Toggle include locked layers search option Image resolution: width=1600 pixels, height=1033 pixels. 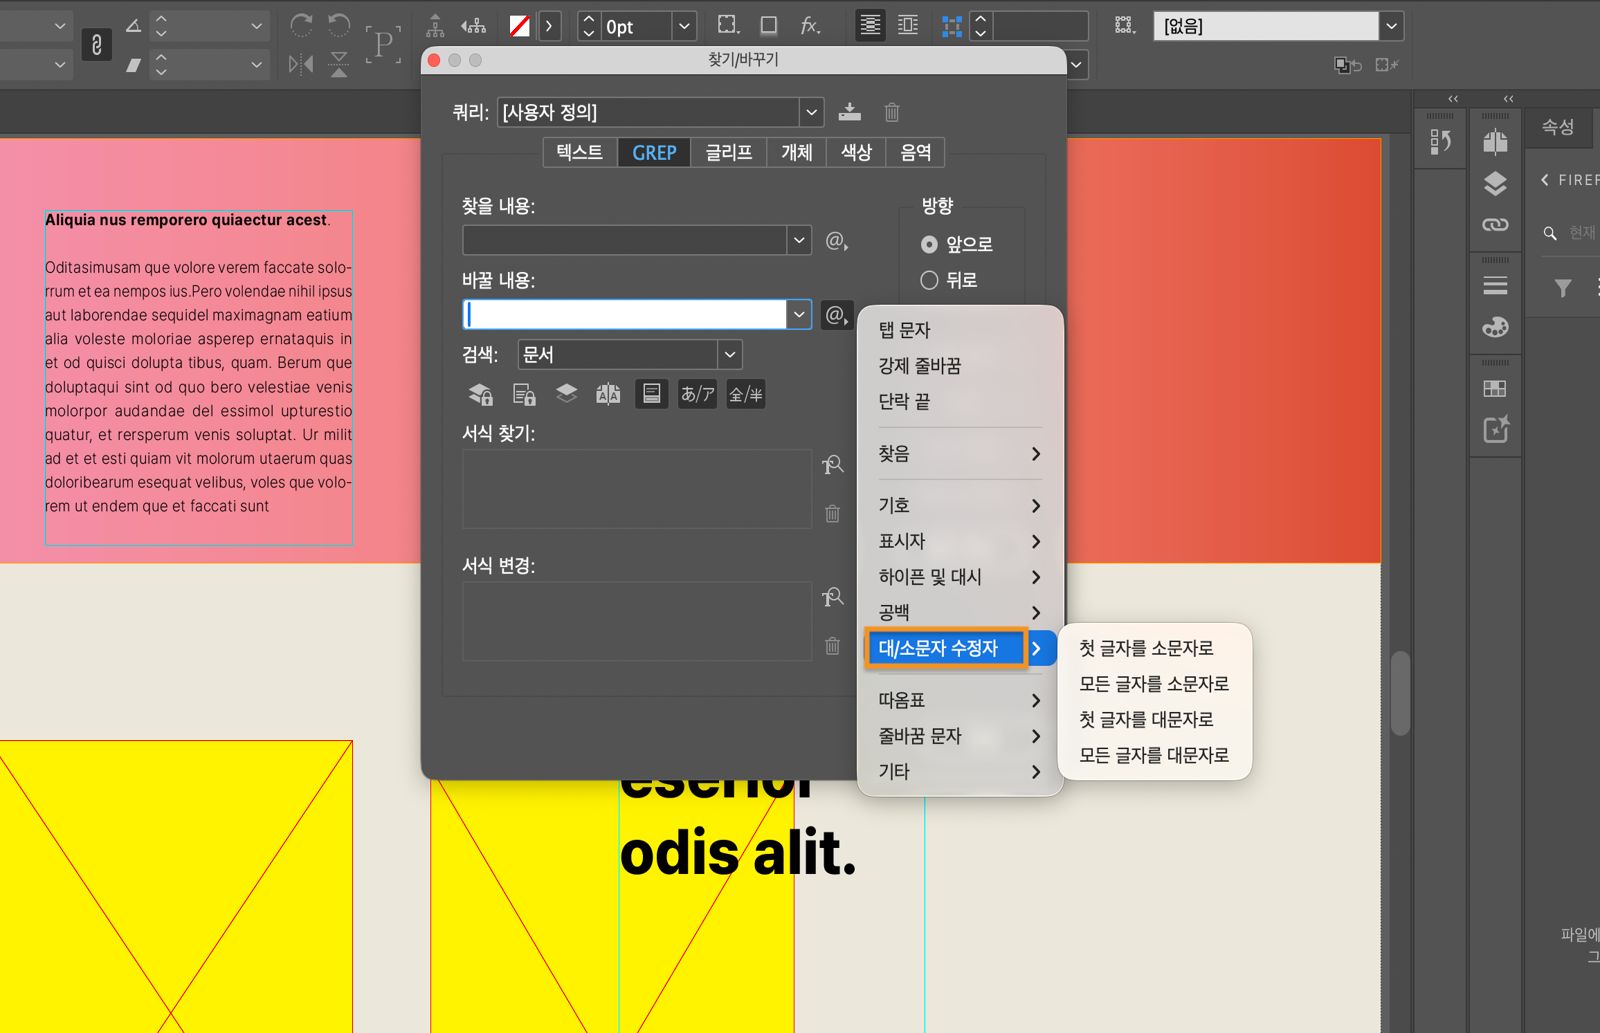tap(481, 394)
